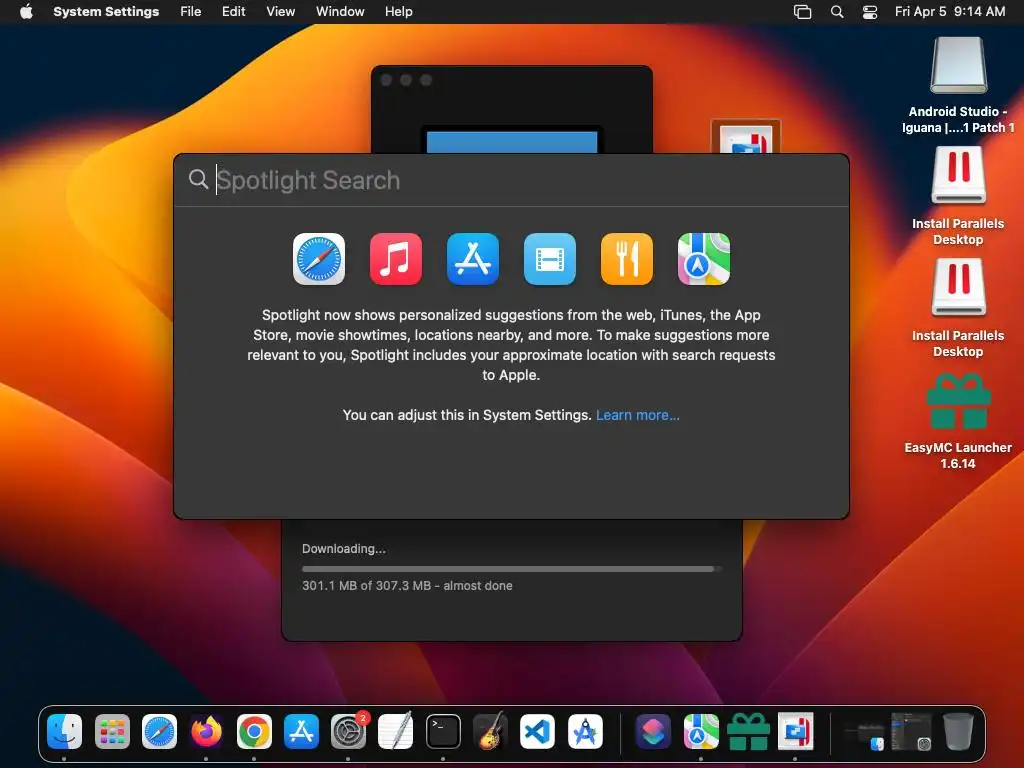Click the green gift EasyMC Dock icon
This screenshot has height=768, width=1024.
748,731
